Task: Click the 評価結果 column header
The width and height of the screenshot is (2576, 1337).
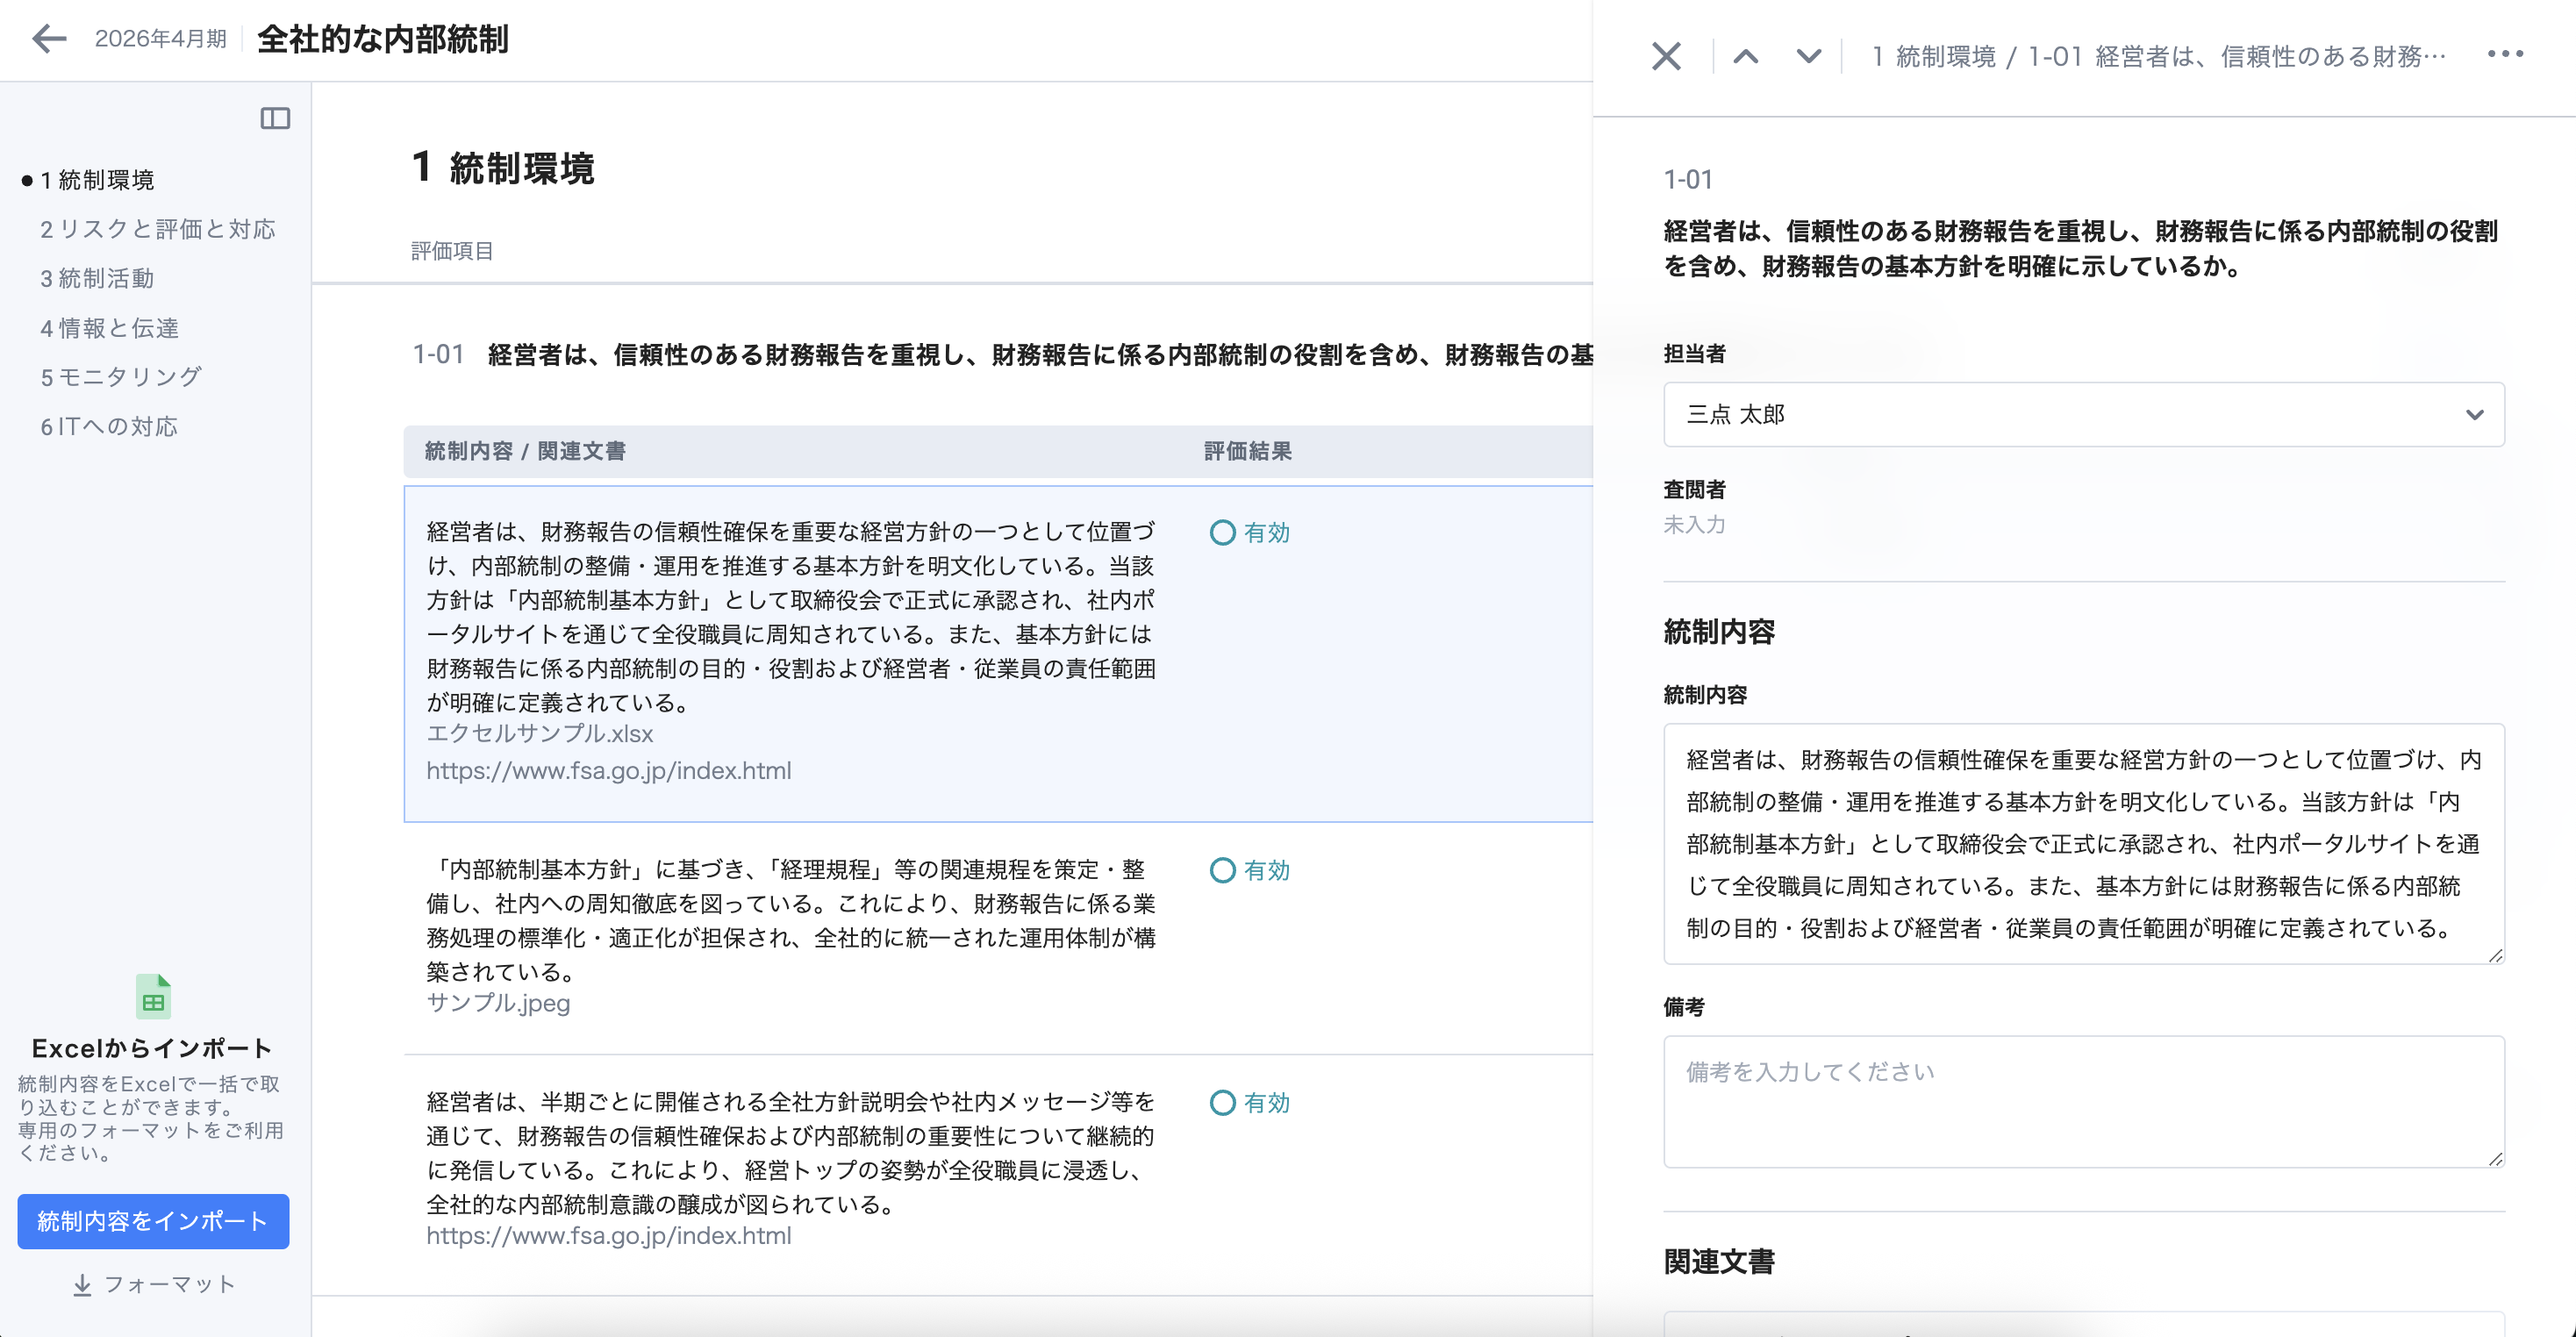Action: [x=1248, y=452]
